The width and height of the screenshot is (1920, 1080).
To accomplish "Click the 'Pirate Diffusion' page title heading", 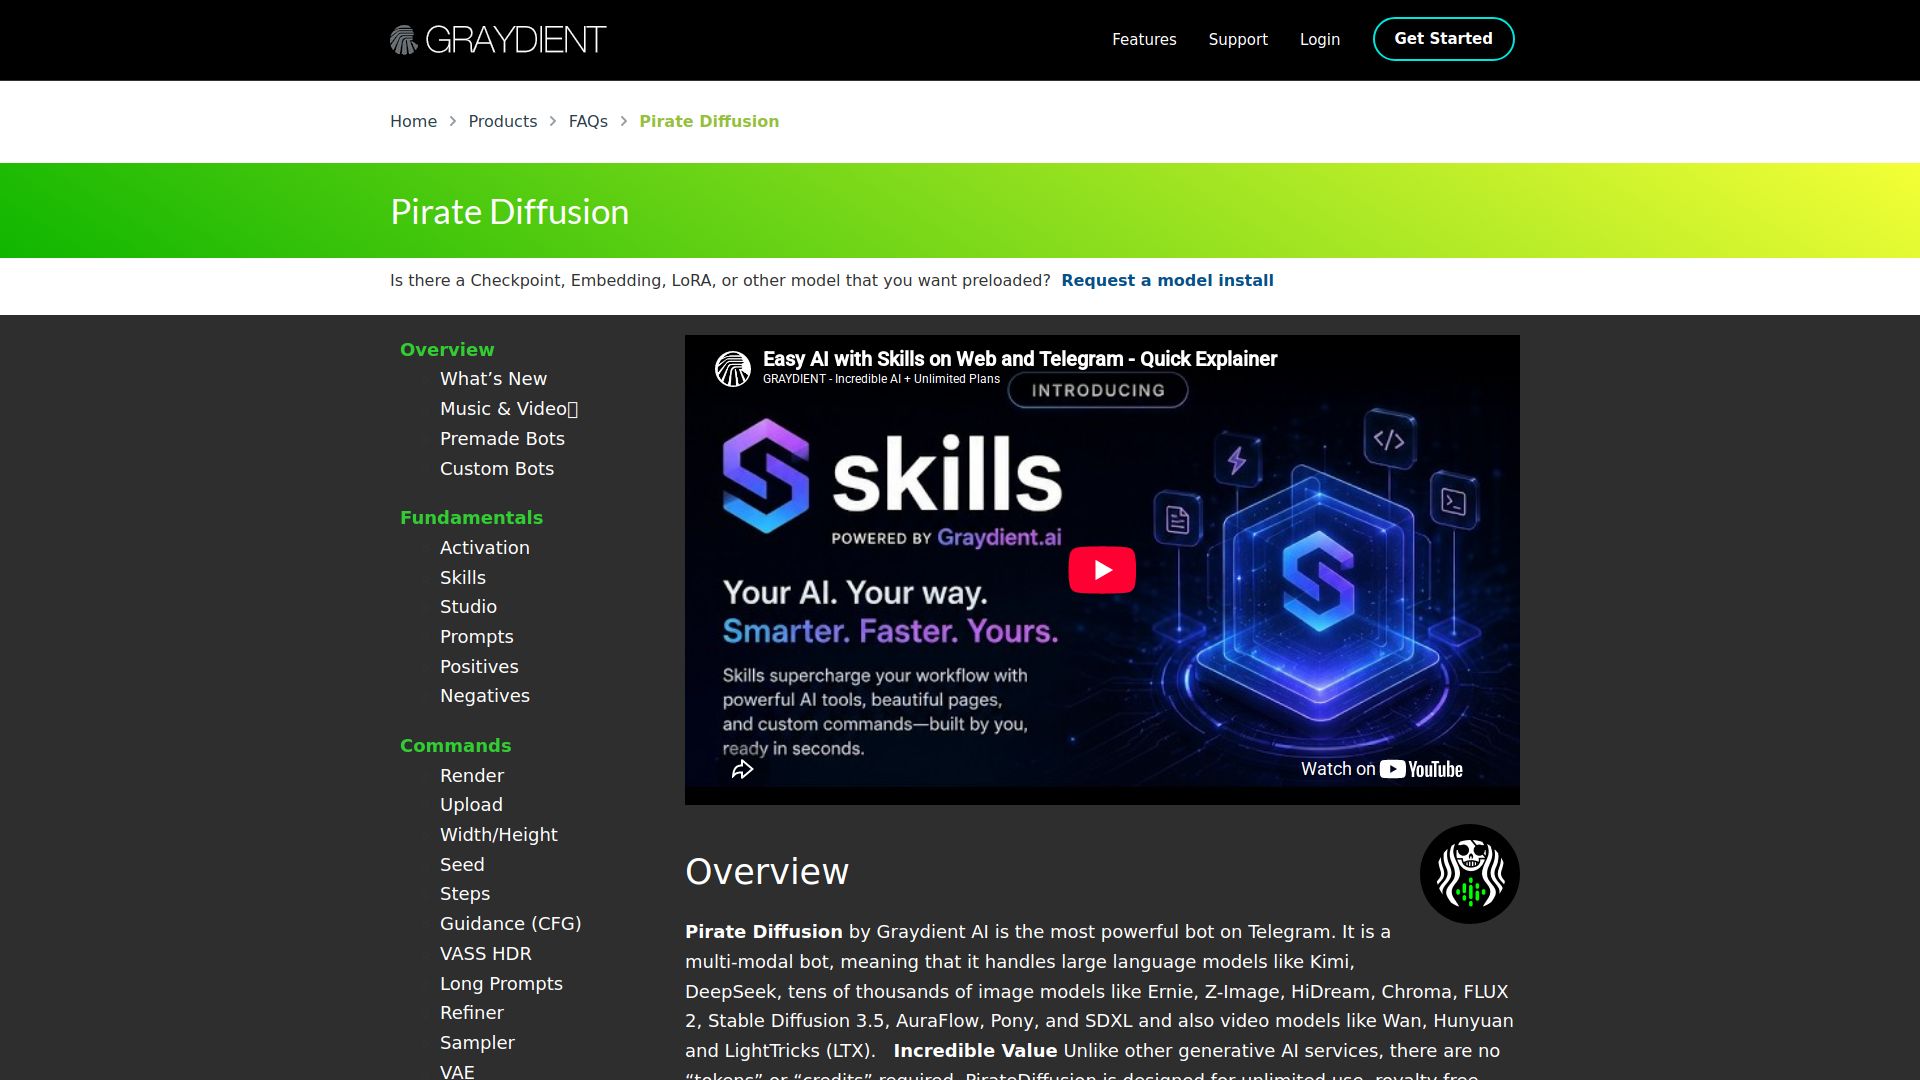I will [x=509, y=212].
